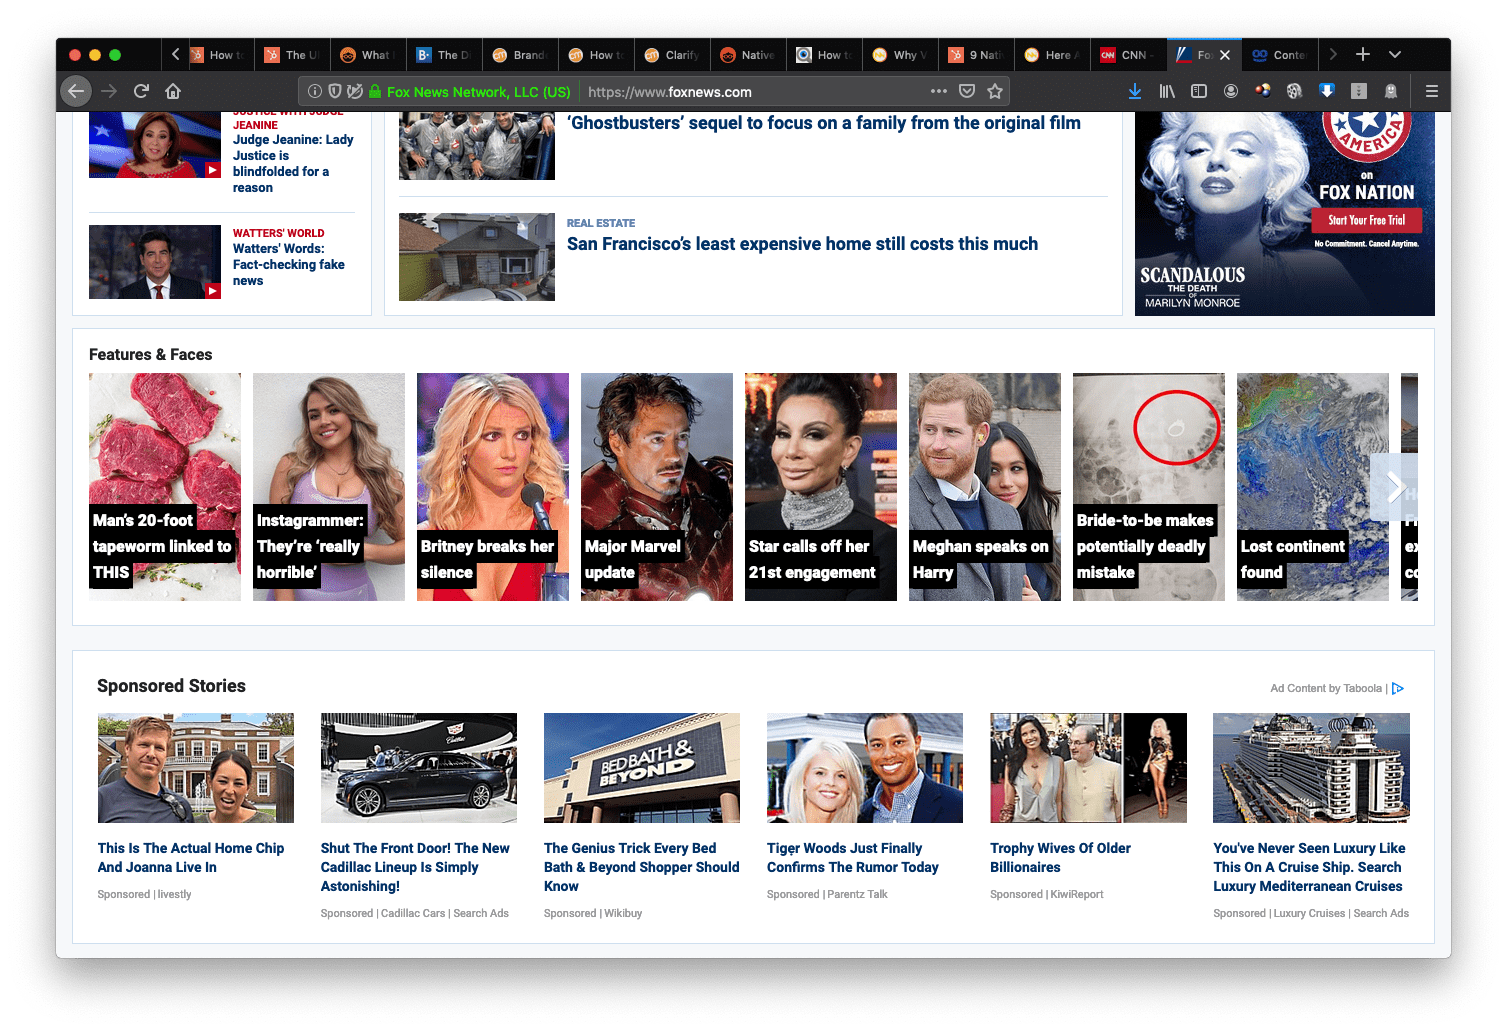This screenshot has width=1507, height=1032.
Task: Show site information icon in address bar
Action: [x=315, y=91]
